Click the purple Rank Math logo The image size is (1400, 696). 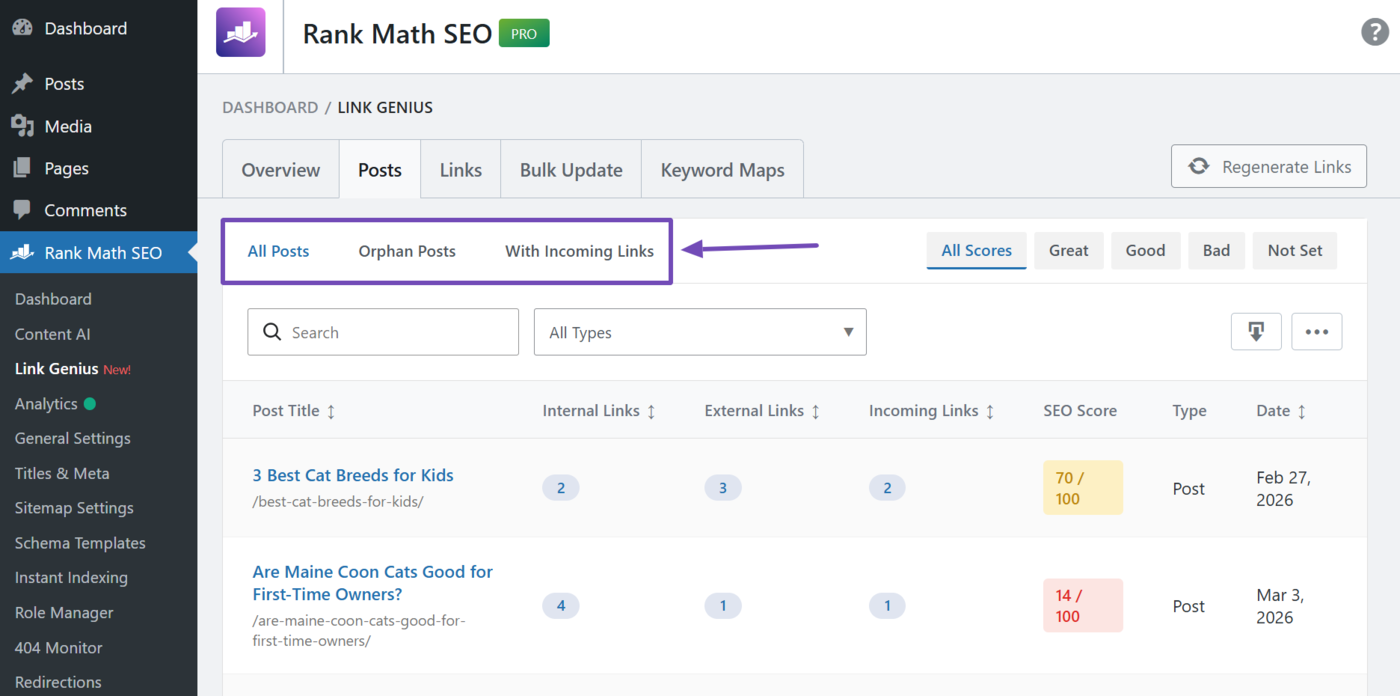(x=241, y=32)
